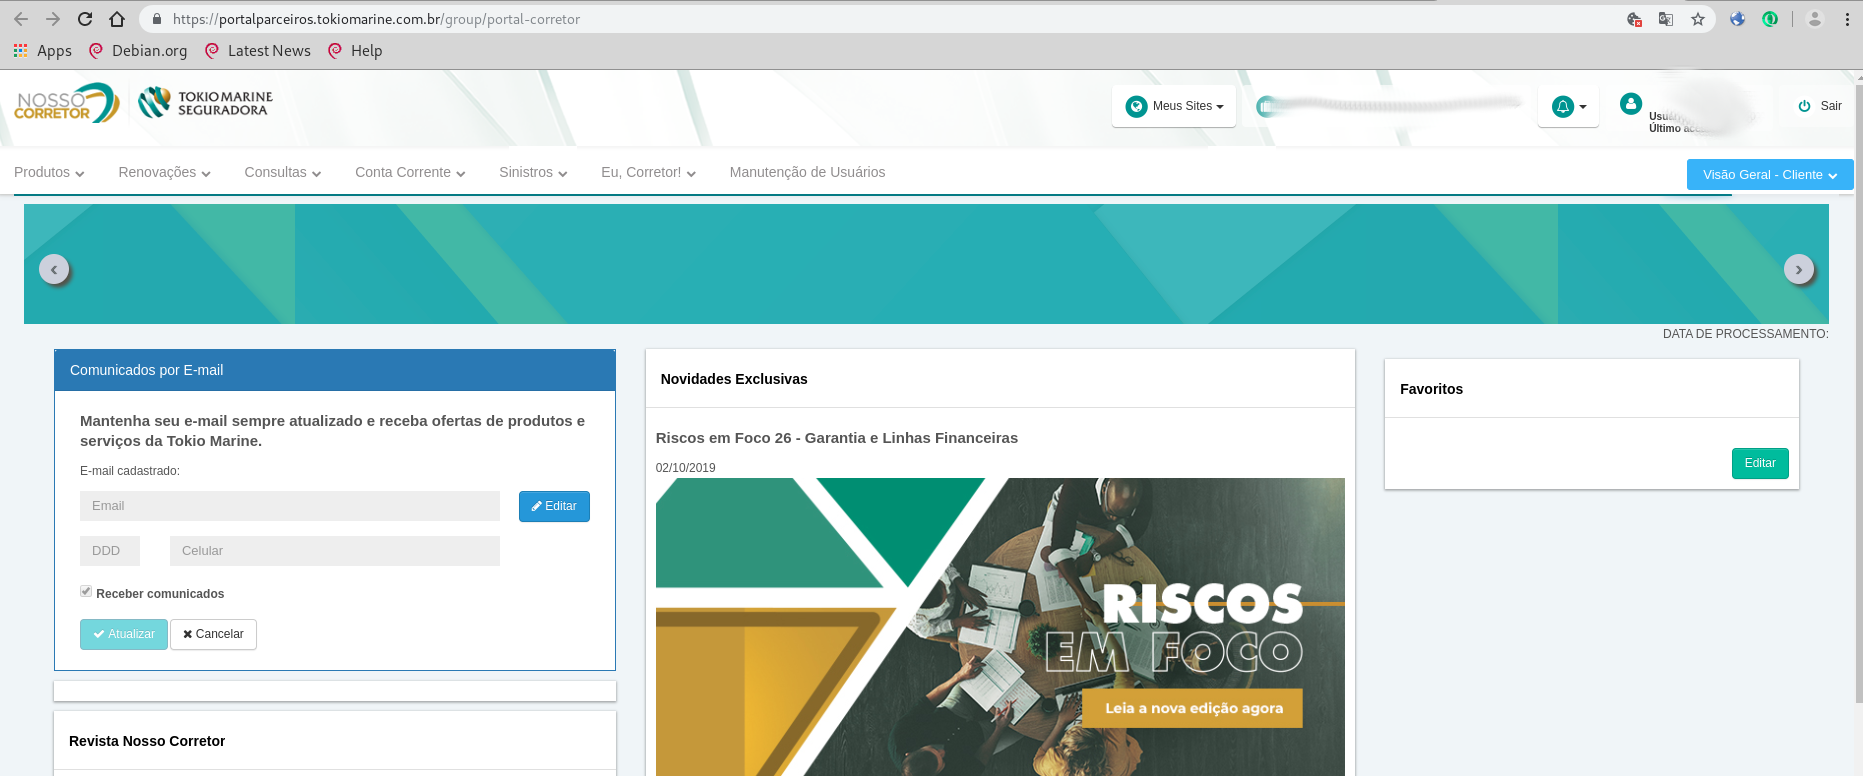Show previous banner slide arrow
The image size is (1863, 776).
pos(54,269)
